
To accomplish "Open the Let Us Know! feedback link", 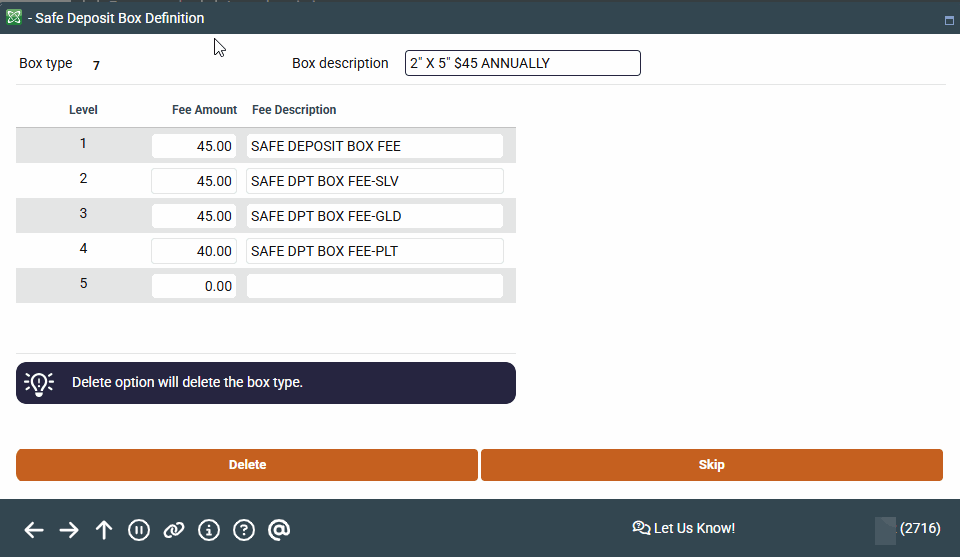I will tap(684, 528).
